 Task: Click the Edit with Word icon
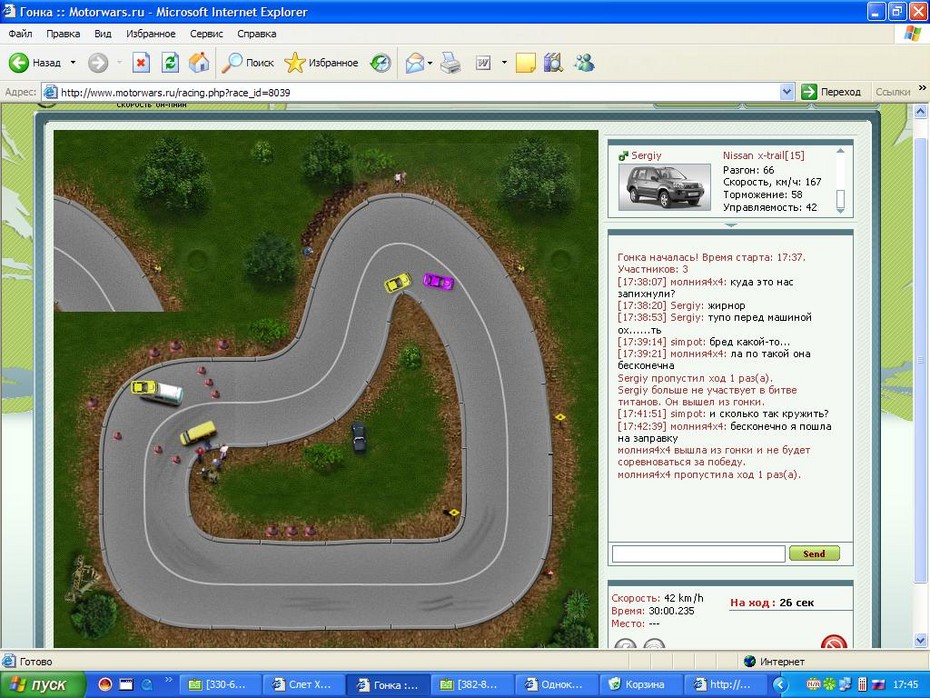pos(483,62)
